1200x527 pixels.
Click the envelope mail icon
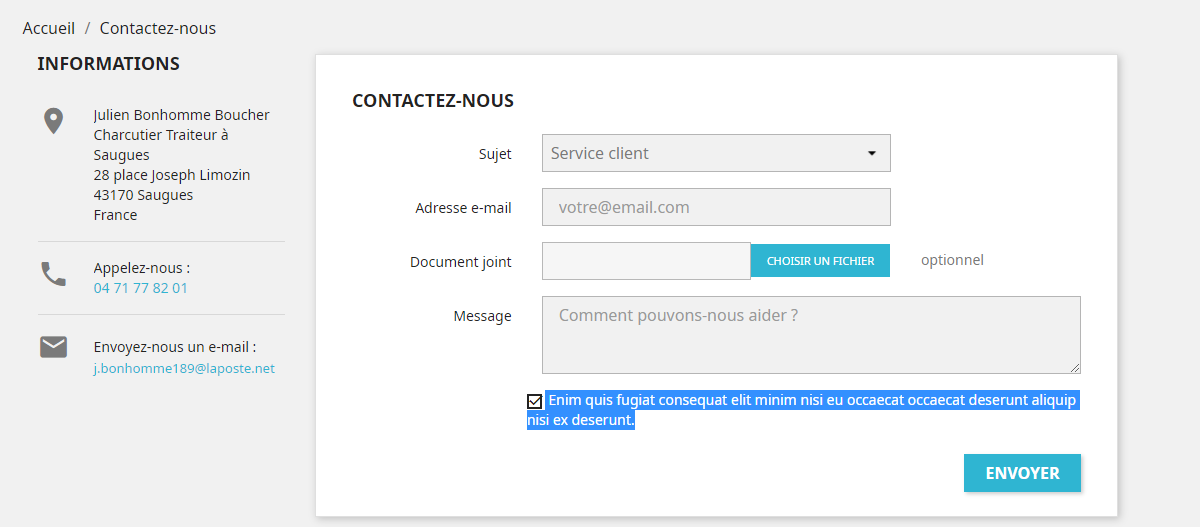tap(53, 347)
